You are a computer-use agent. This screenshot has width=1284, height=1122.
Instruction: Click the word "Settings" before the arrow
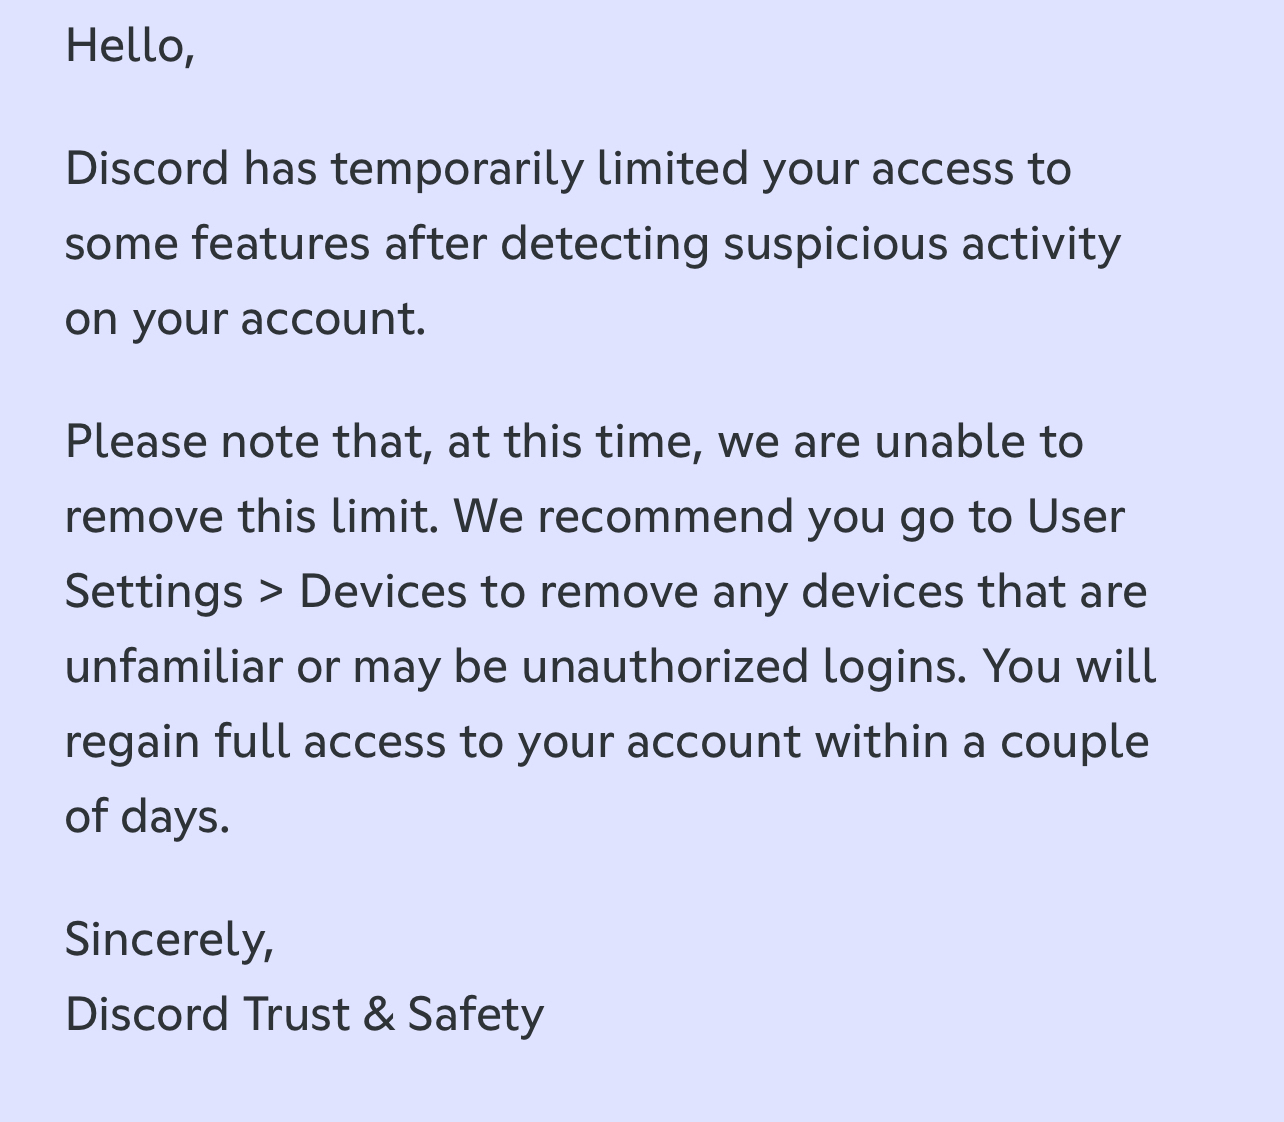click(154, 592)
